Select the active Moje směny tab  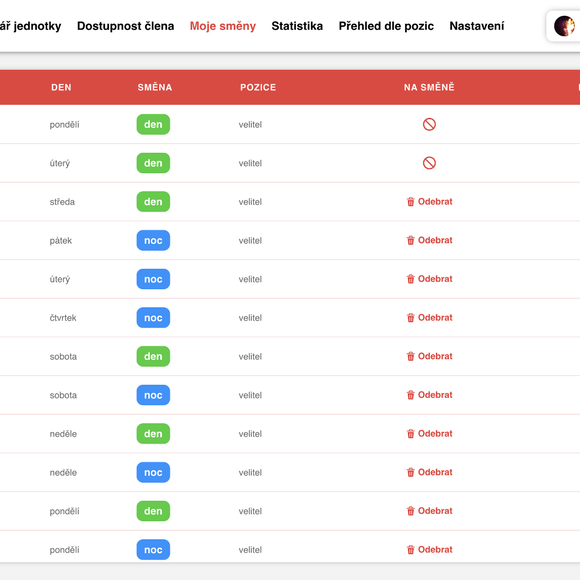[x=223, y=26]
